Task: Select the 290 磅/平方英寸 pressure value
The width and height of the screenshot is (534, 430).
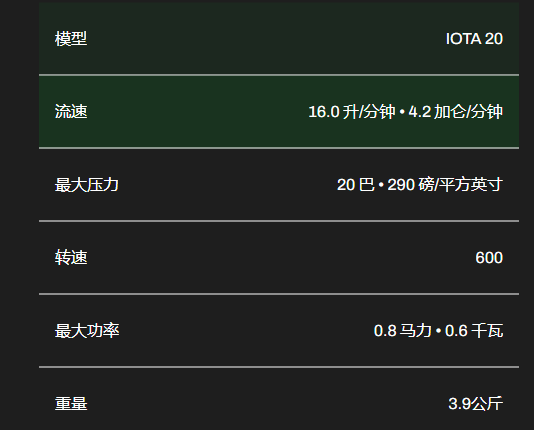Action: tap(445, 185)
